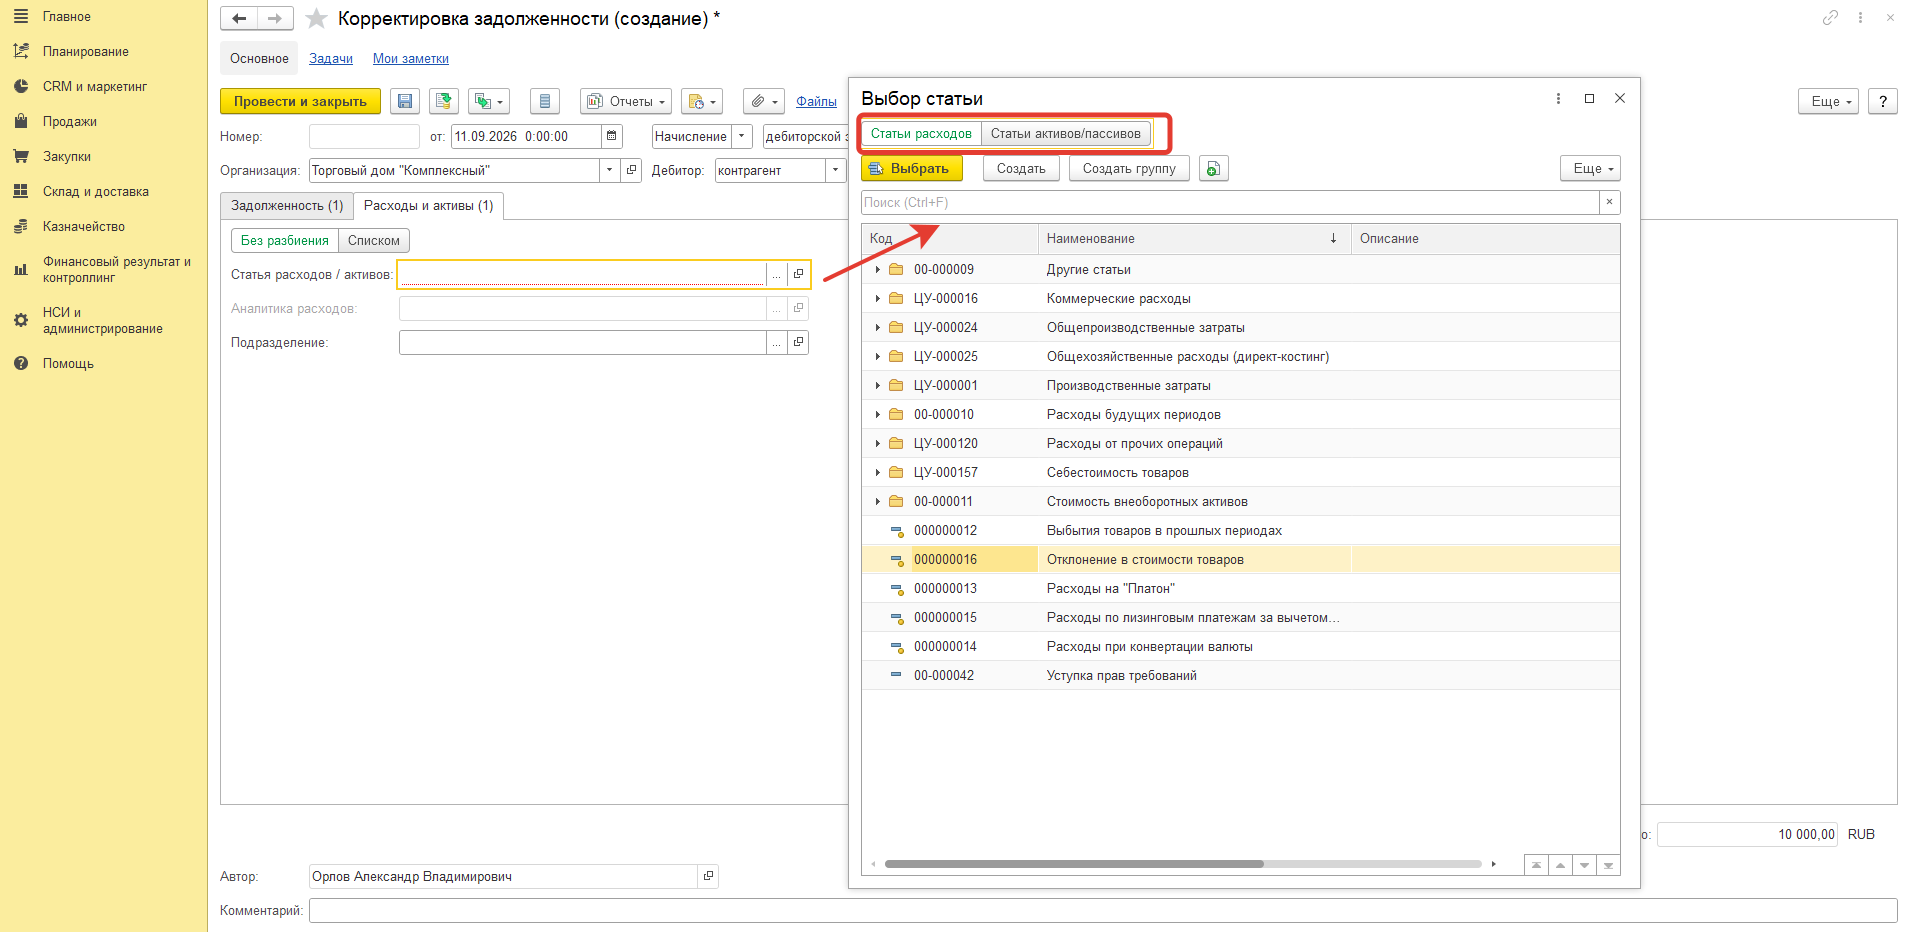This screenshot has height=932, width=1910.
Task: Open the Файлы link
Action: point(816,102)
